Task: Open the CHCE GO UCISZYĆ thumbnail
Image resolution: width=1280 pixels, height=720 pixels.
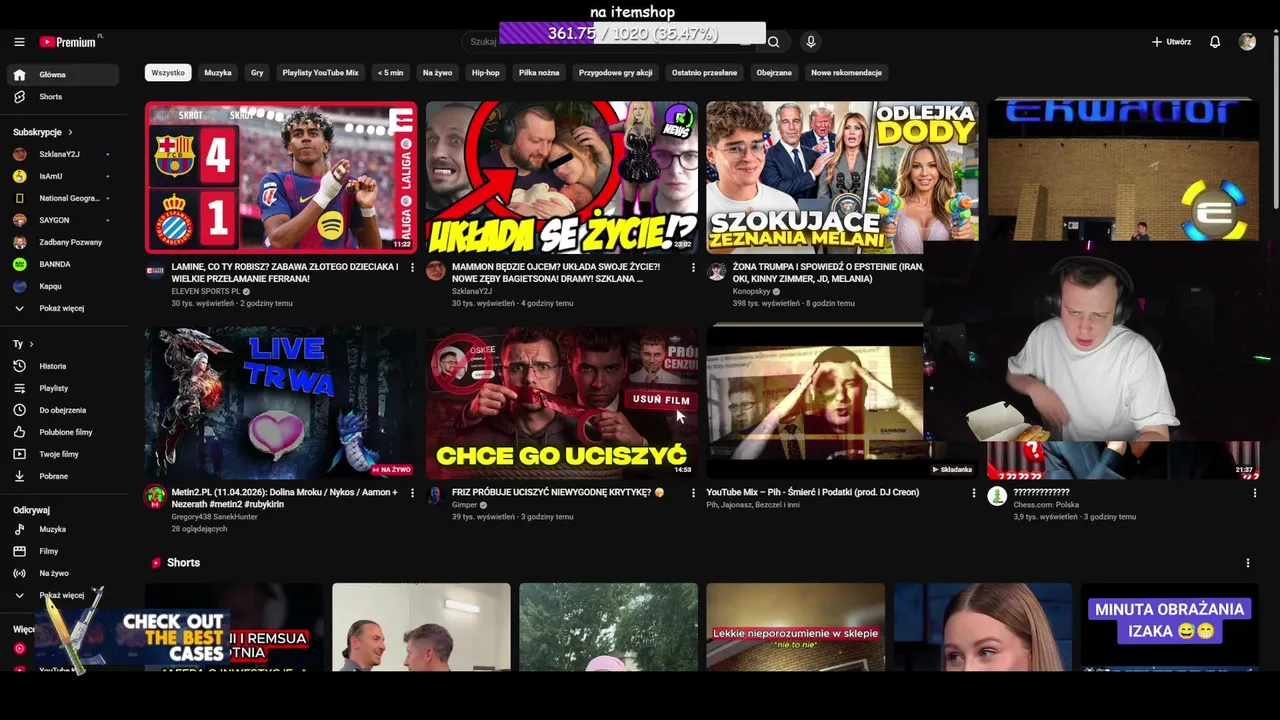Action: 562,402
